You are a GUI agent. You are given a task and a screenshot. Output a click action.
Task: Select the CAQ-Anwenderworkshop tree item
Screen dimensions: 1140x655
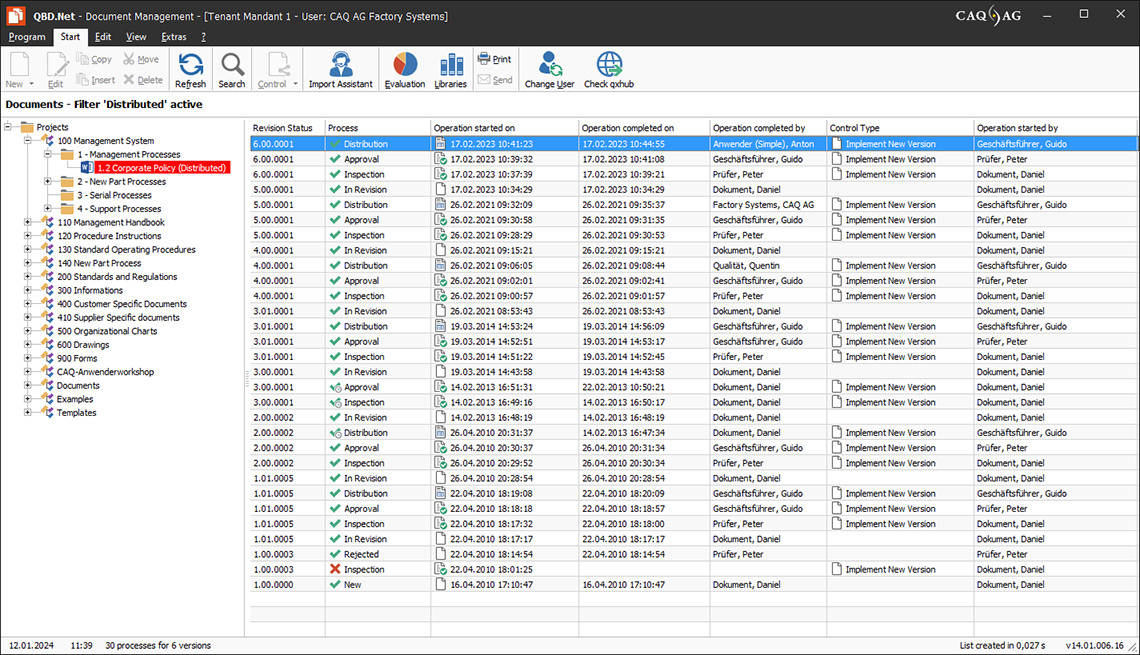105,371
